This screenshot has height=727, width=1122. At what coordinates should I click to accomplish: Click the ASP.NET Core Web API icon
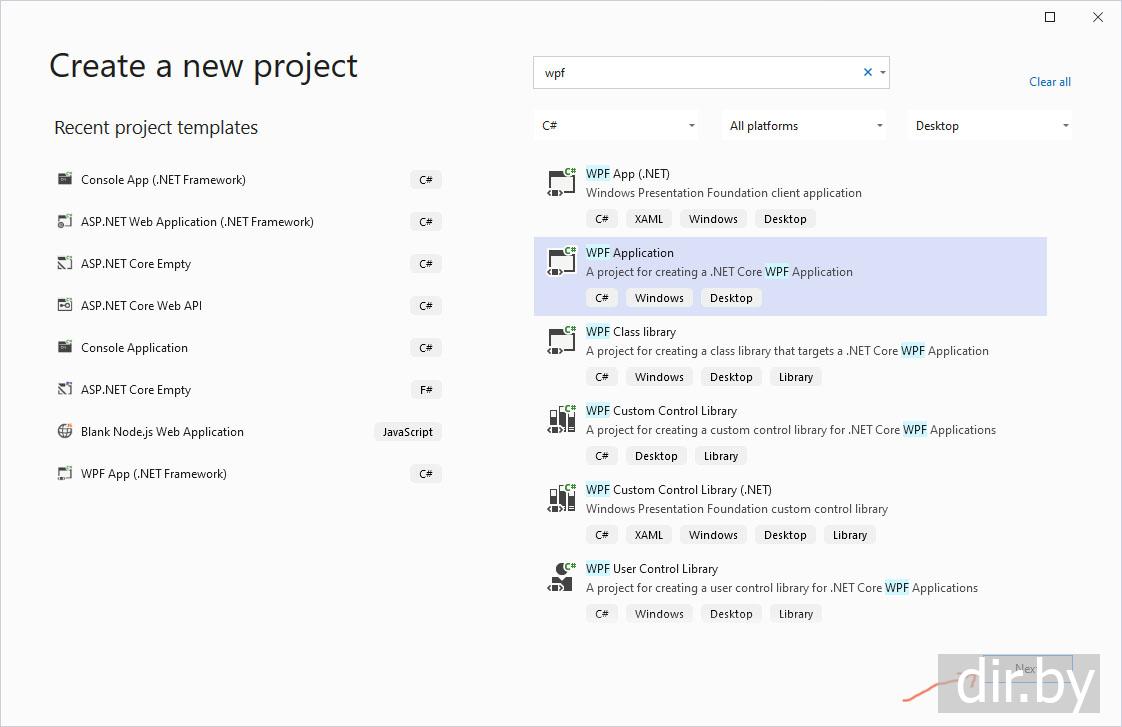tap(65, 306)
